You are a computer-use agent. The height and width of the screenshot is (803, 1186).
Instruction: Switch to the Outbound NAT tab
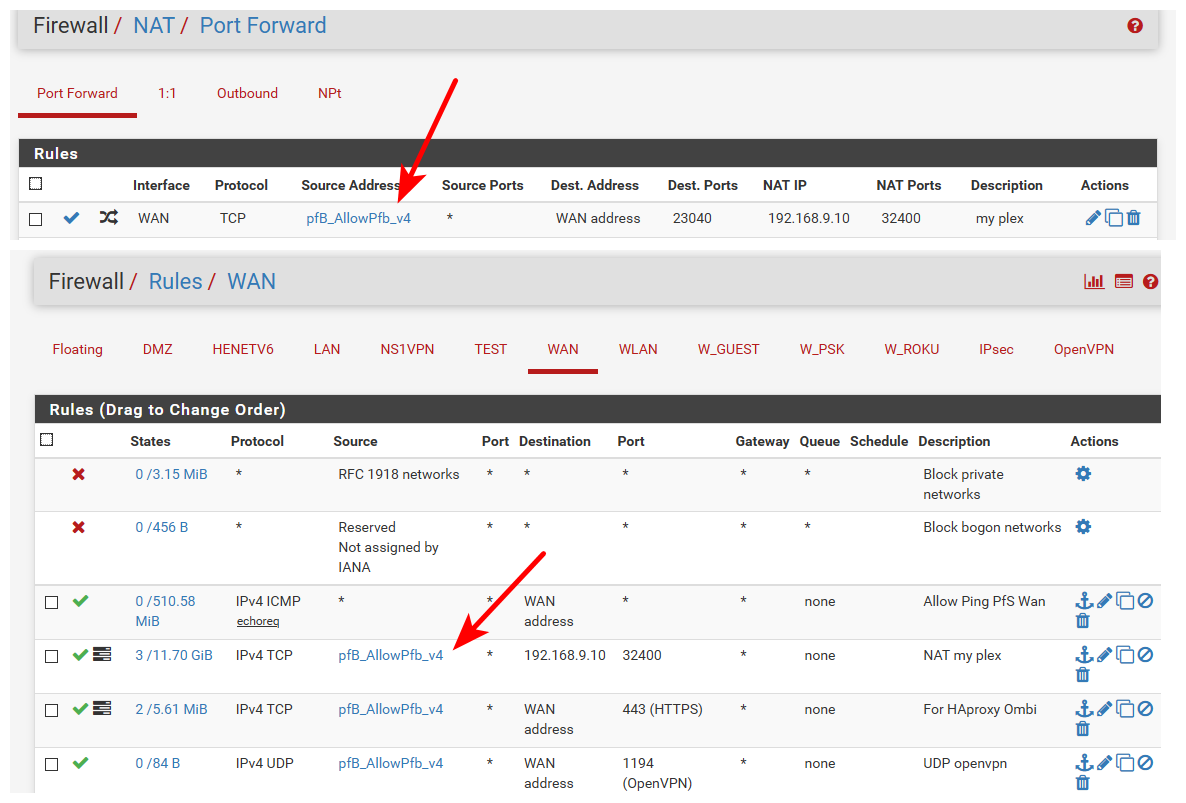(x=247, y=93)
